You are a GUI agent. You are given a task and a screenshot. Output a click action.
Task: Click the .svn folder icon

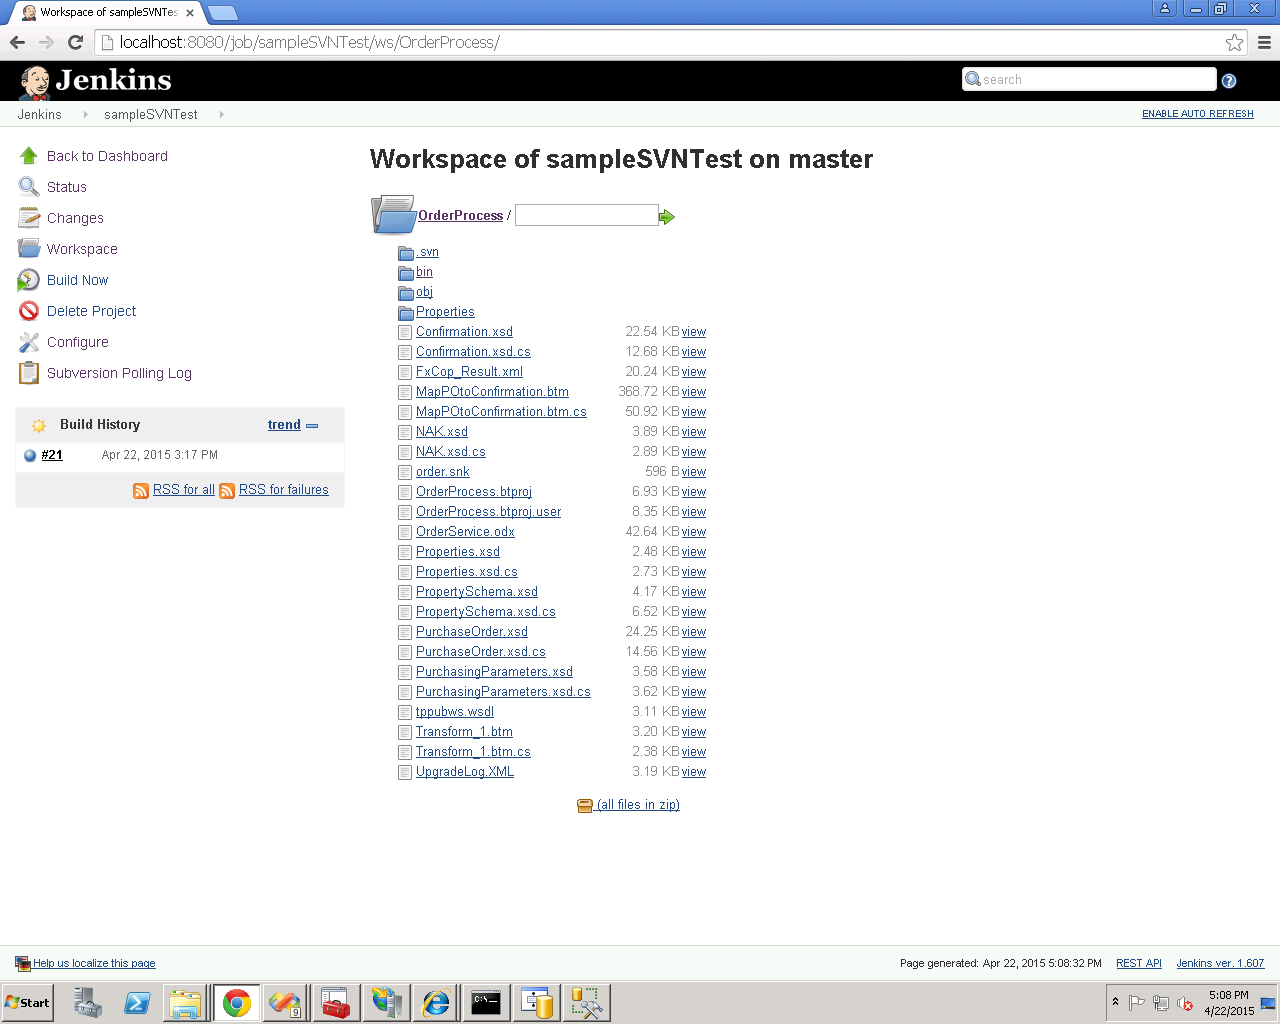pyautogui.click(x=406, y=253)
